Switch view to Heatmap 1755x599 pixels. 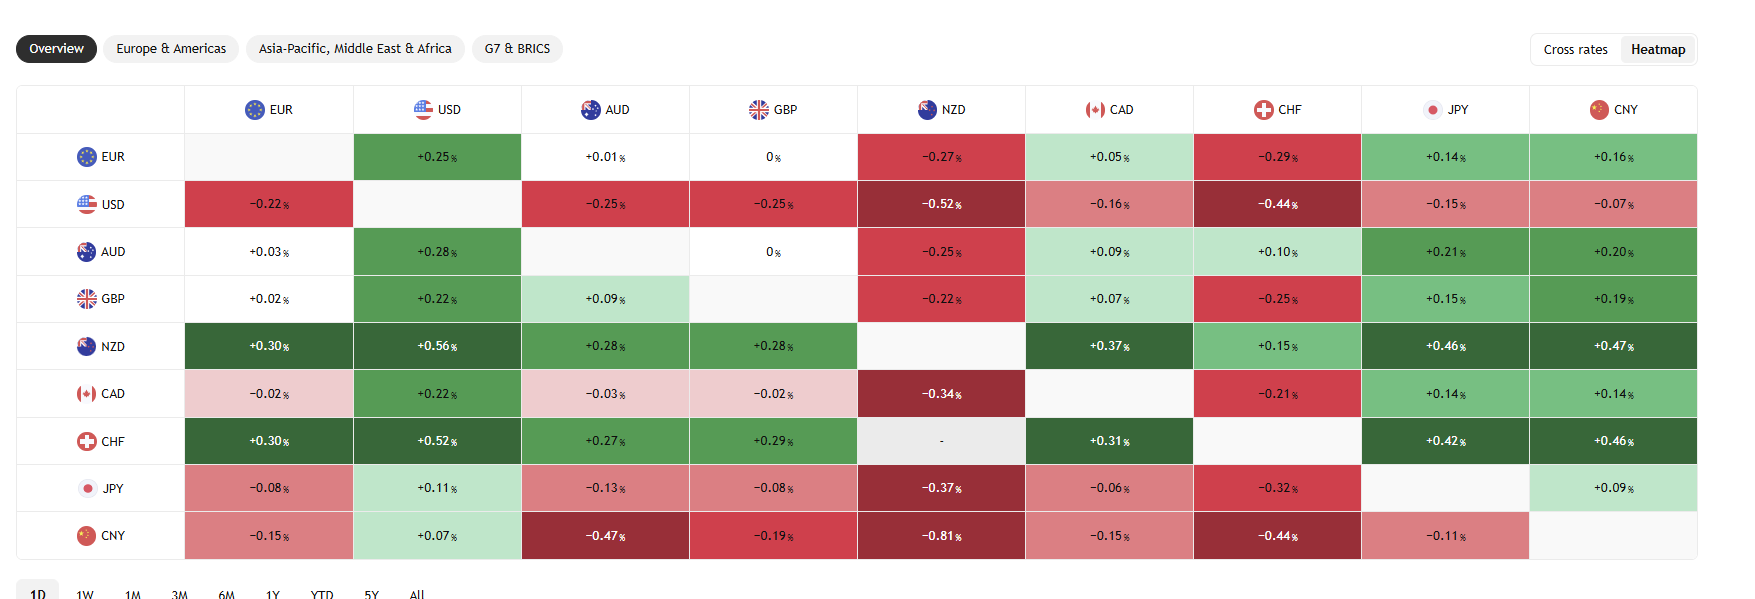[x=1657, y=50]
